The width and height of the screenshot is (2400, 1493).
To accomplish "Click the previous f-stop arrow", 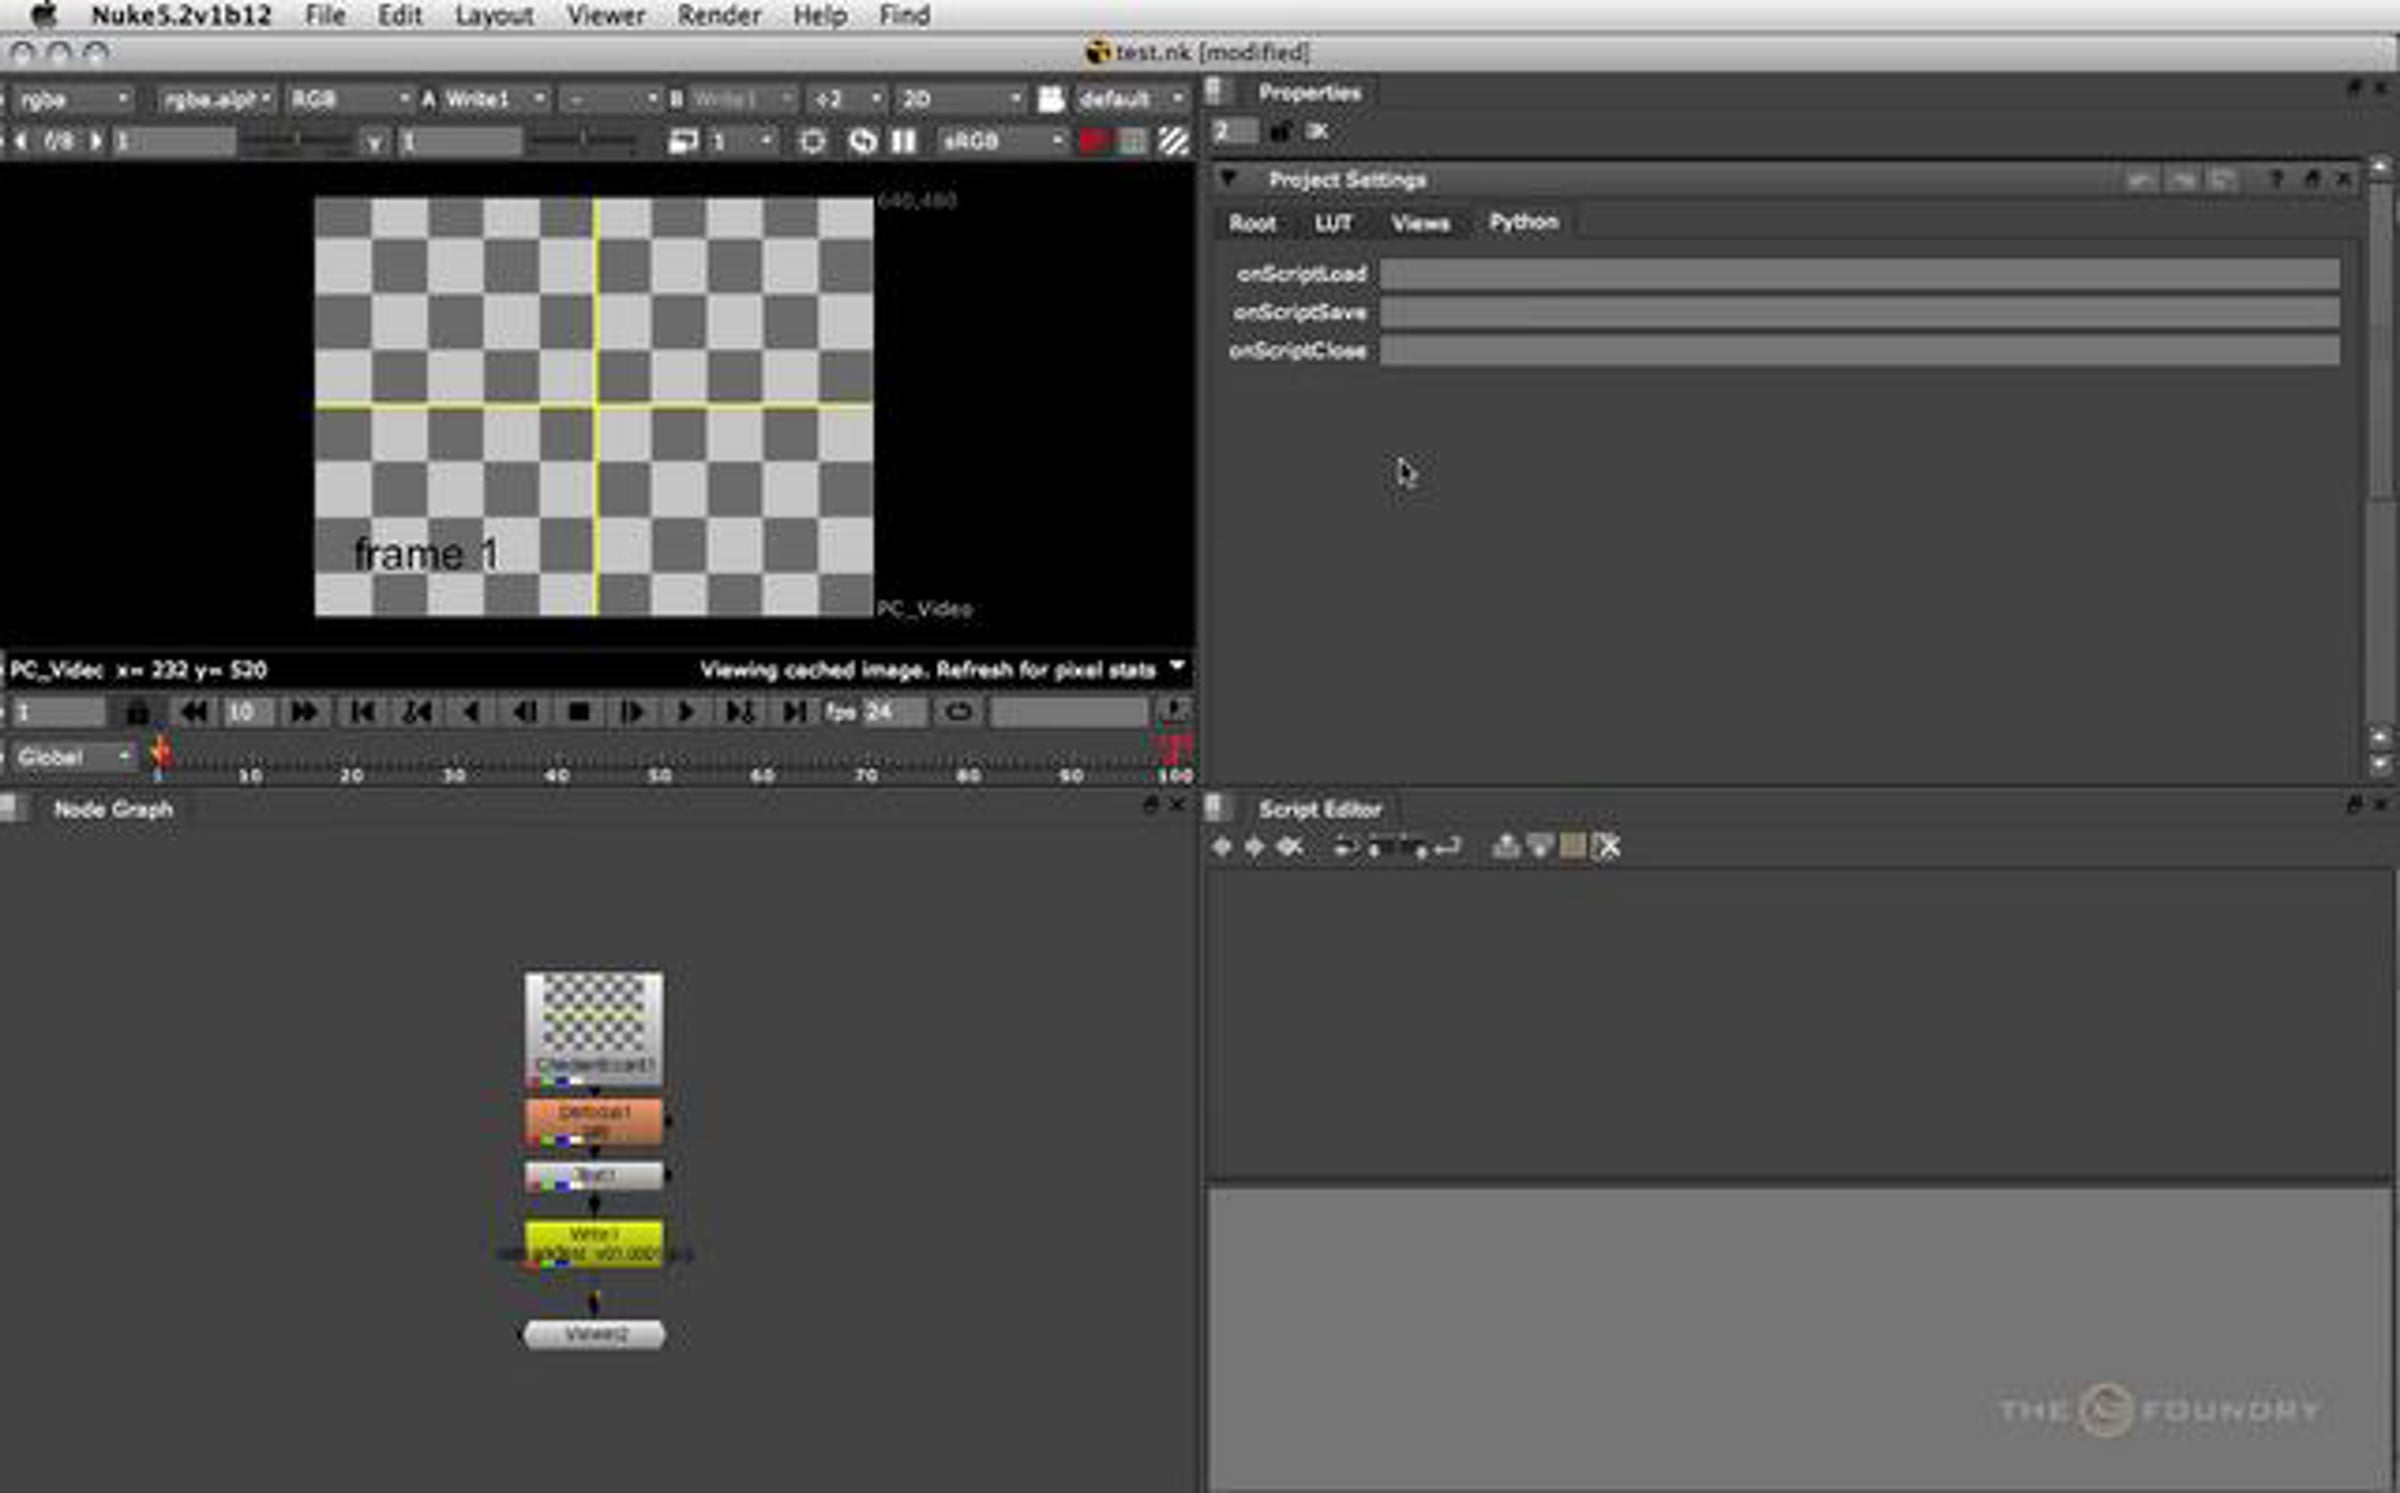I will 21,141.
